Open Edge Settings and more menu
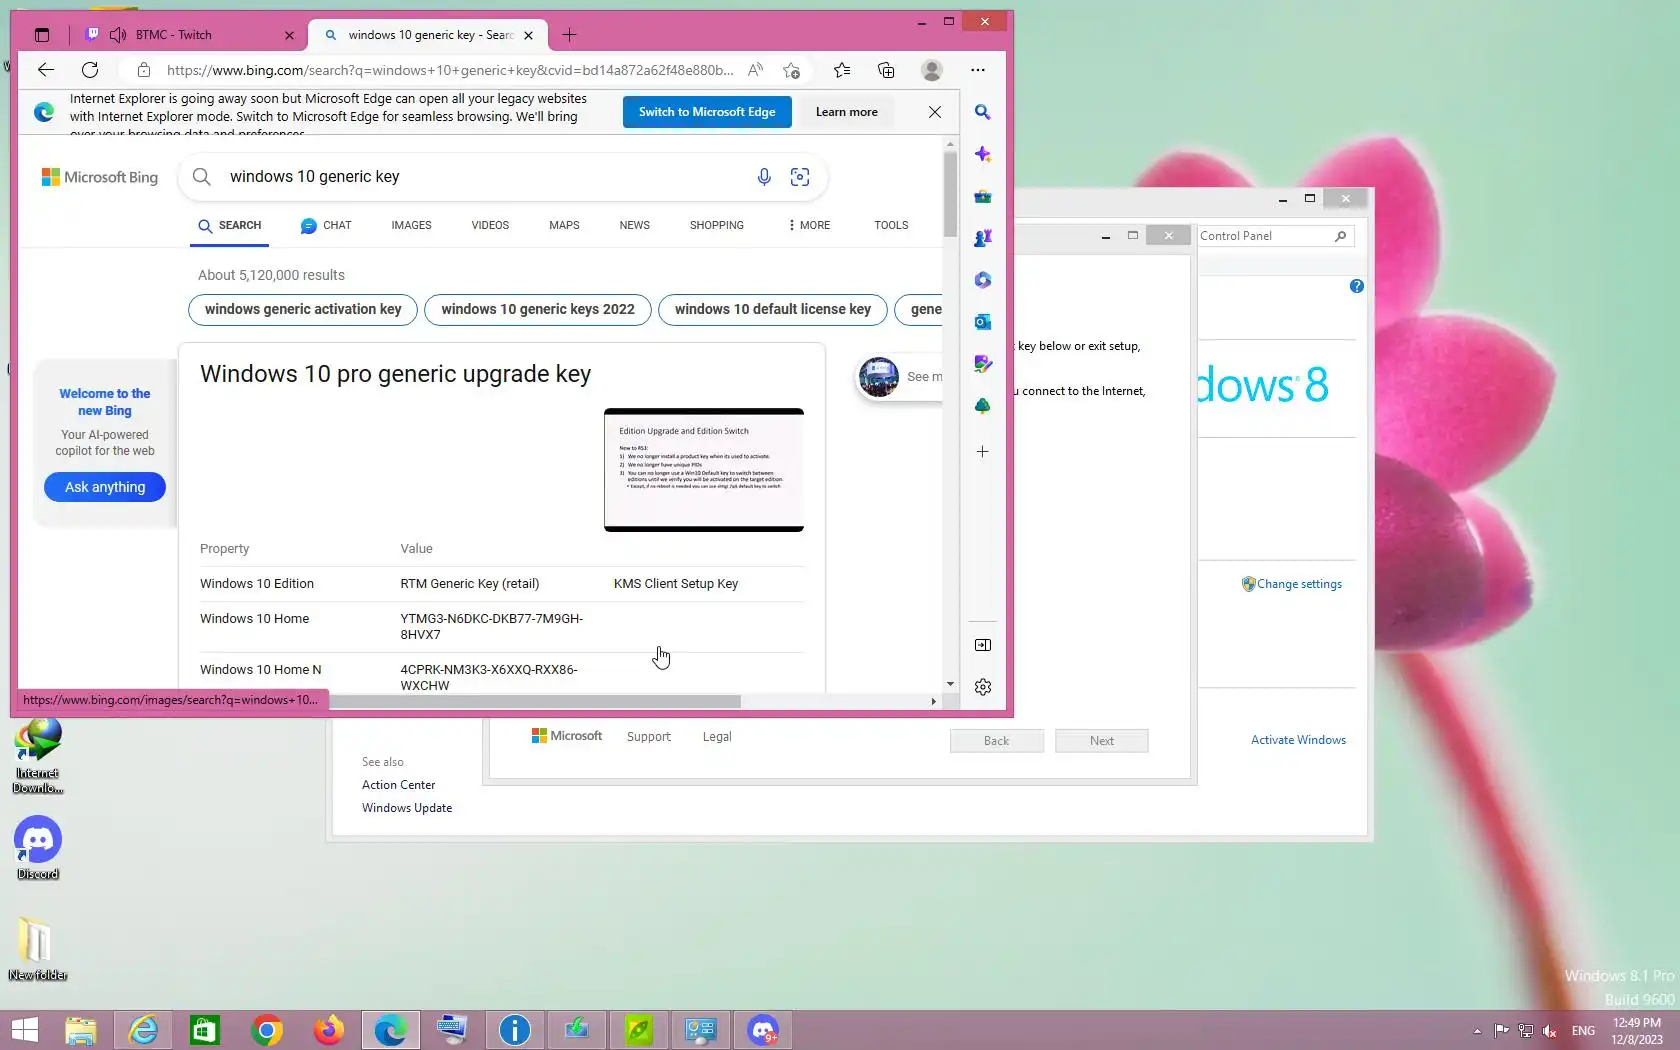Screen dimensions: 1680x1050 (x=978, y=70)
